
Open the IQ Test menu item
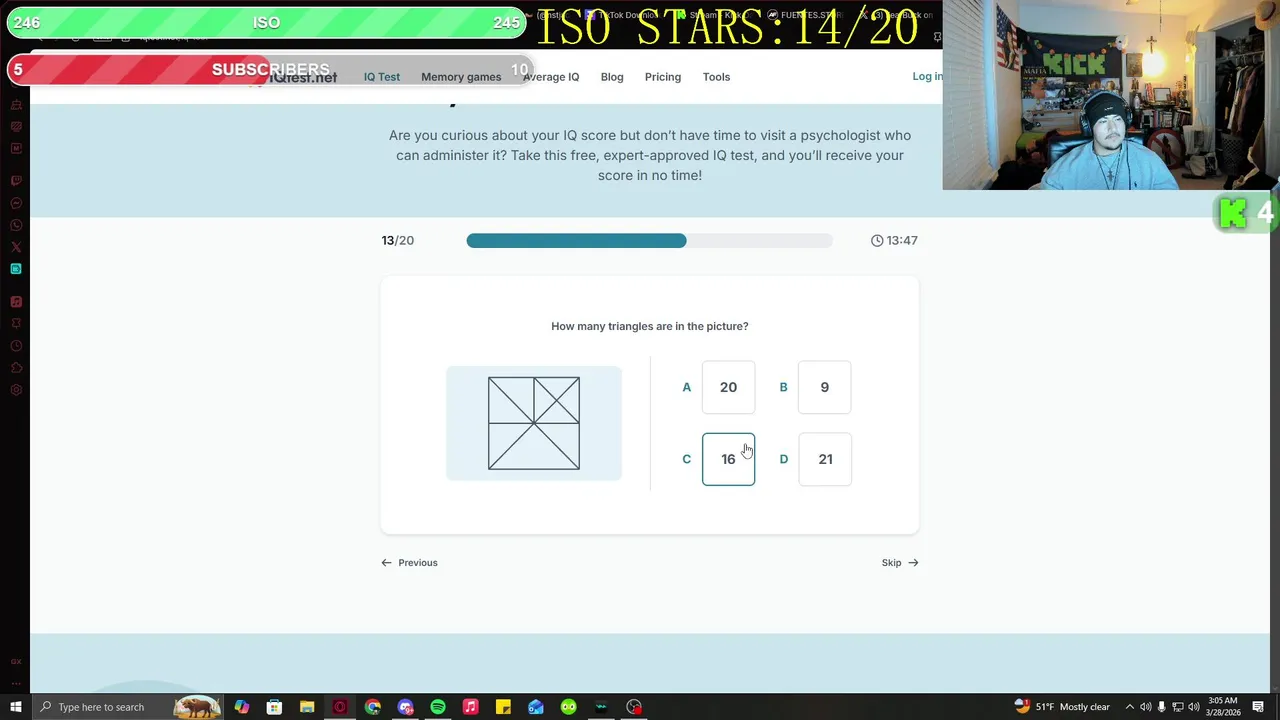click(381, 77)
